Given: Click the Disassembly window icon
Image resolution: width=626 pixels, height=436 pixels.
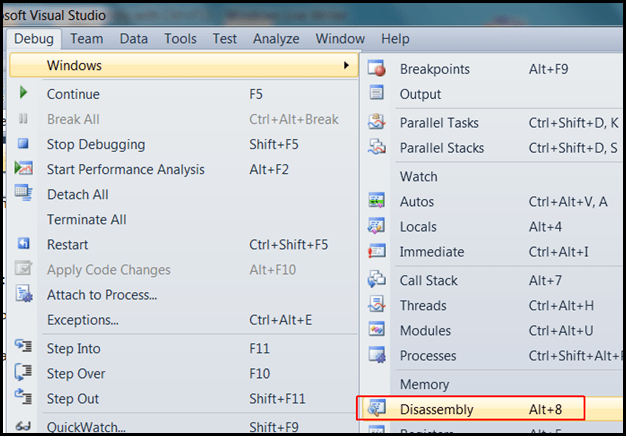Looking at the screenshot, I should pyautogui.click(x=377, y=409).
